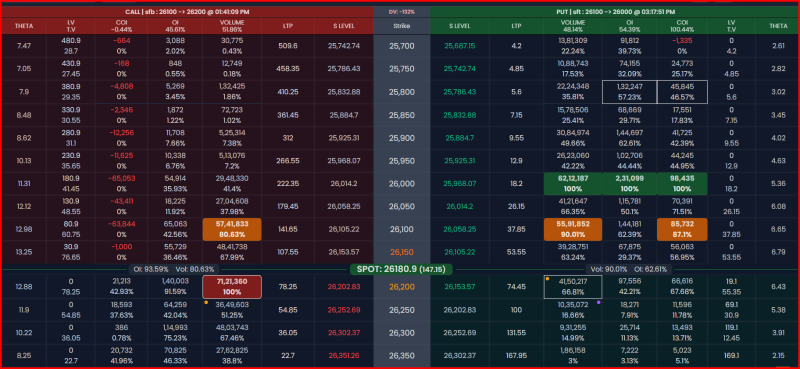800x369 pixels.
Task: Click the orange put COI 85,732 cell
Action: tap(682, 229)
